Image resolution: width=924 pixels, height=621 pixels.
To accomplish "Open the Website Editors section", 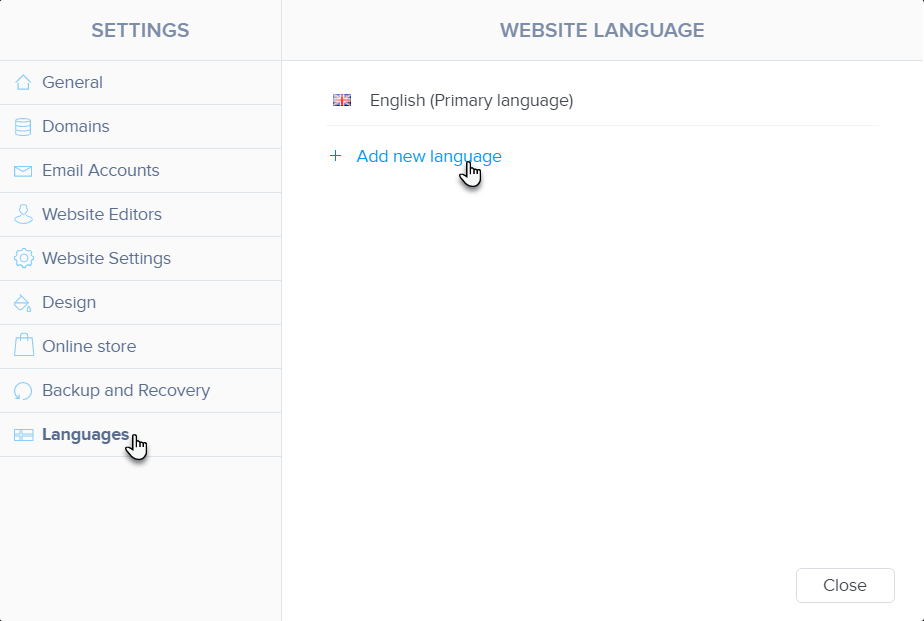I will coord(101,215).
